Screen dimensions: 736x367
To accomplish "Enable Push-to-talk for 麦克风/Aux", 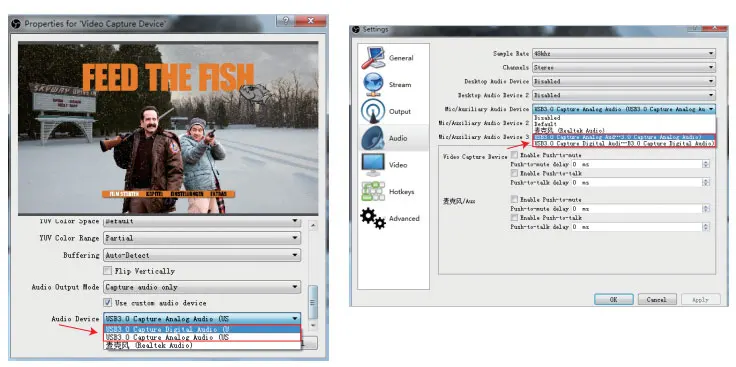I will coord(514,218).
